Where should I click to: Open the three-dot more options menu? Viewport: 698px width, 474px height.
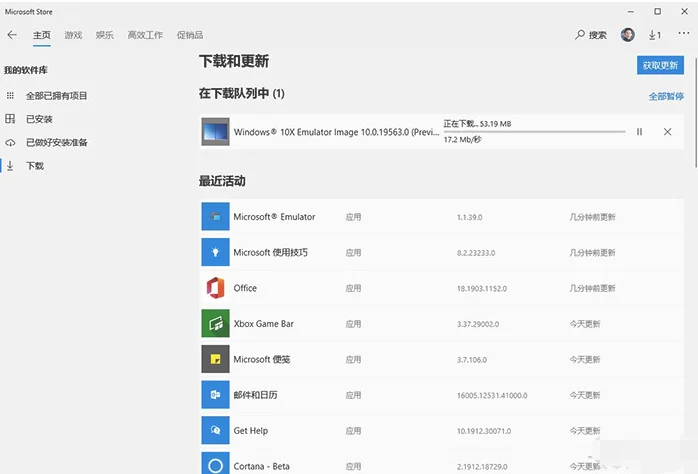[x=684, y=33]
